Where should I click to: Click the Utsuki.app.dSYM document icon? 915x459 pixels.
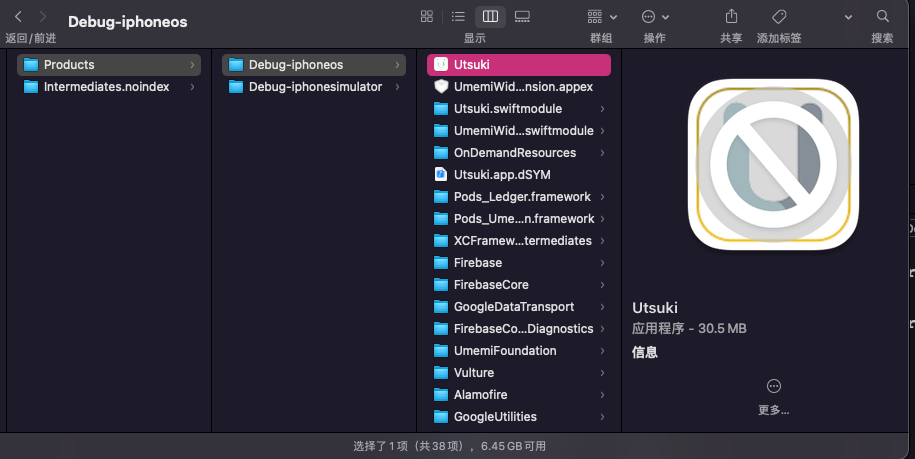pyautogui.click(x=441, y=174)
